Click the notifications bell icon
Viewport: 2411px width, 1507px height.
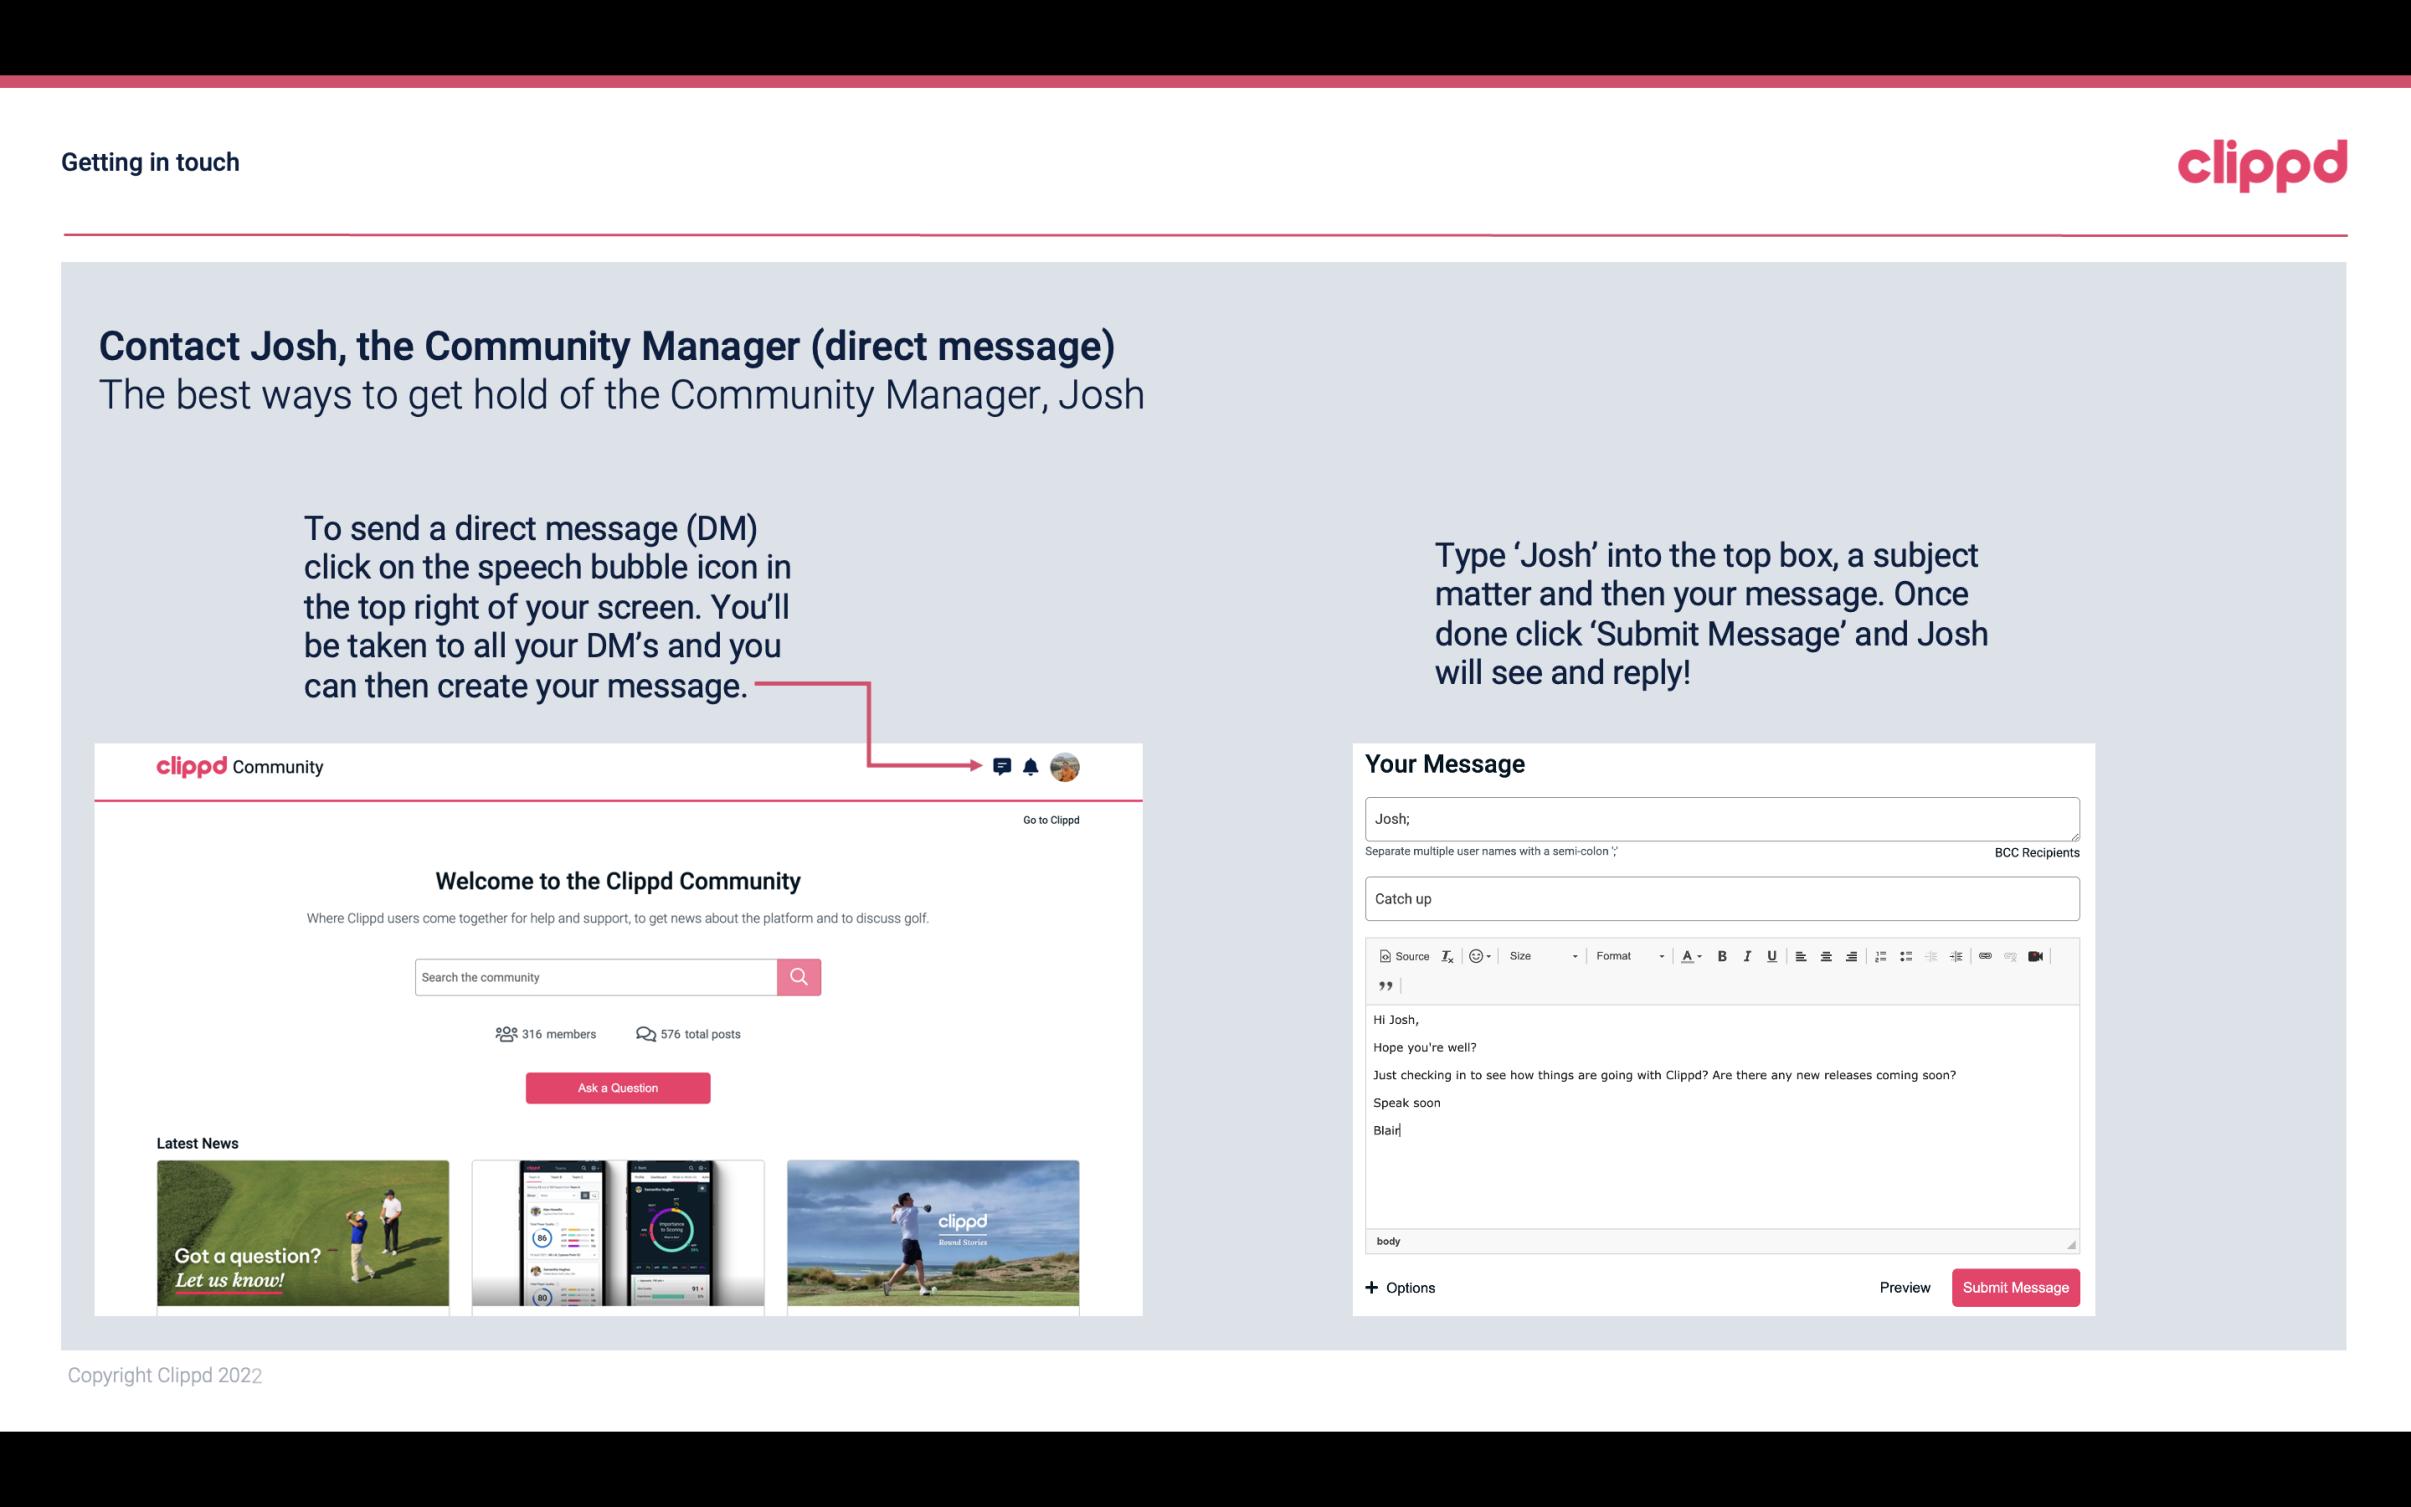click(x=1031, y=766)
